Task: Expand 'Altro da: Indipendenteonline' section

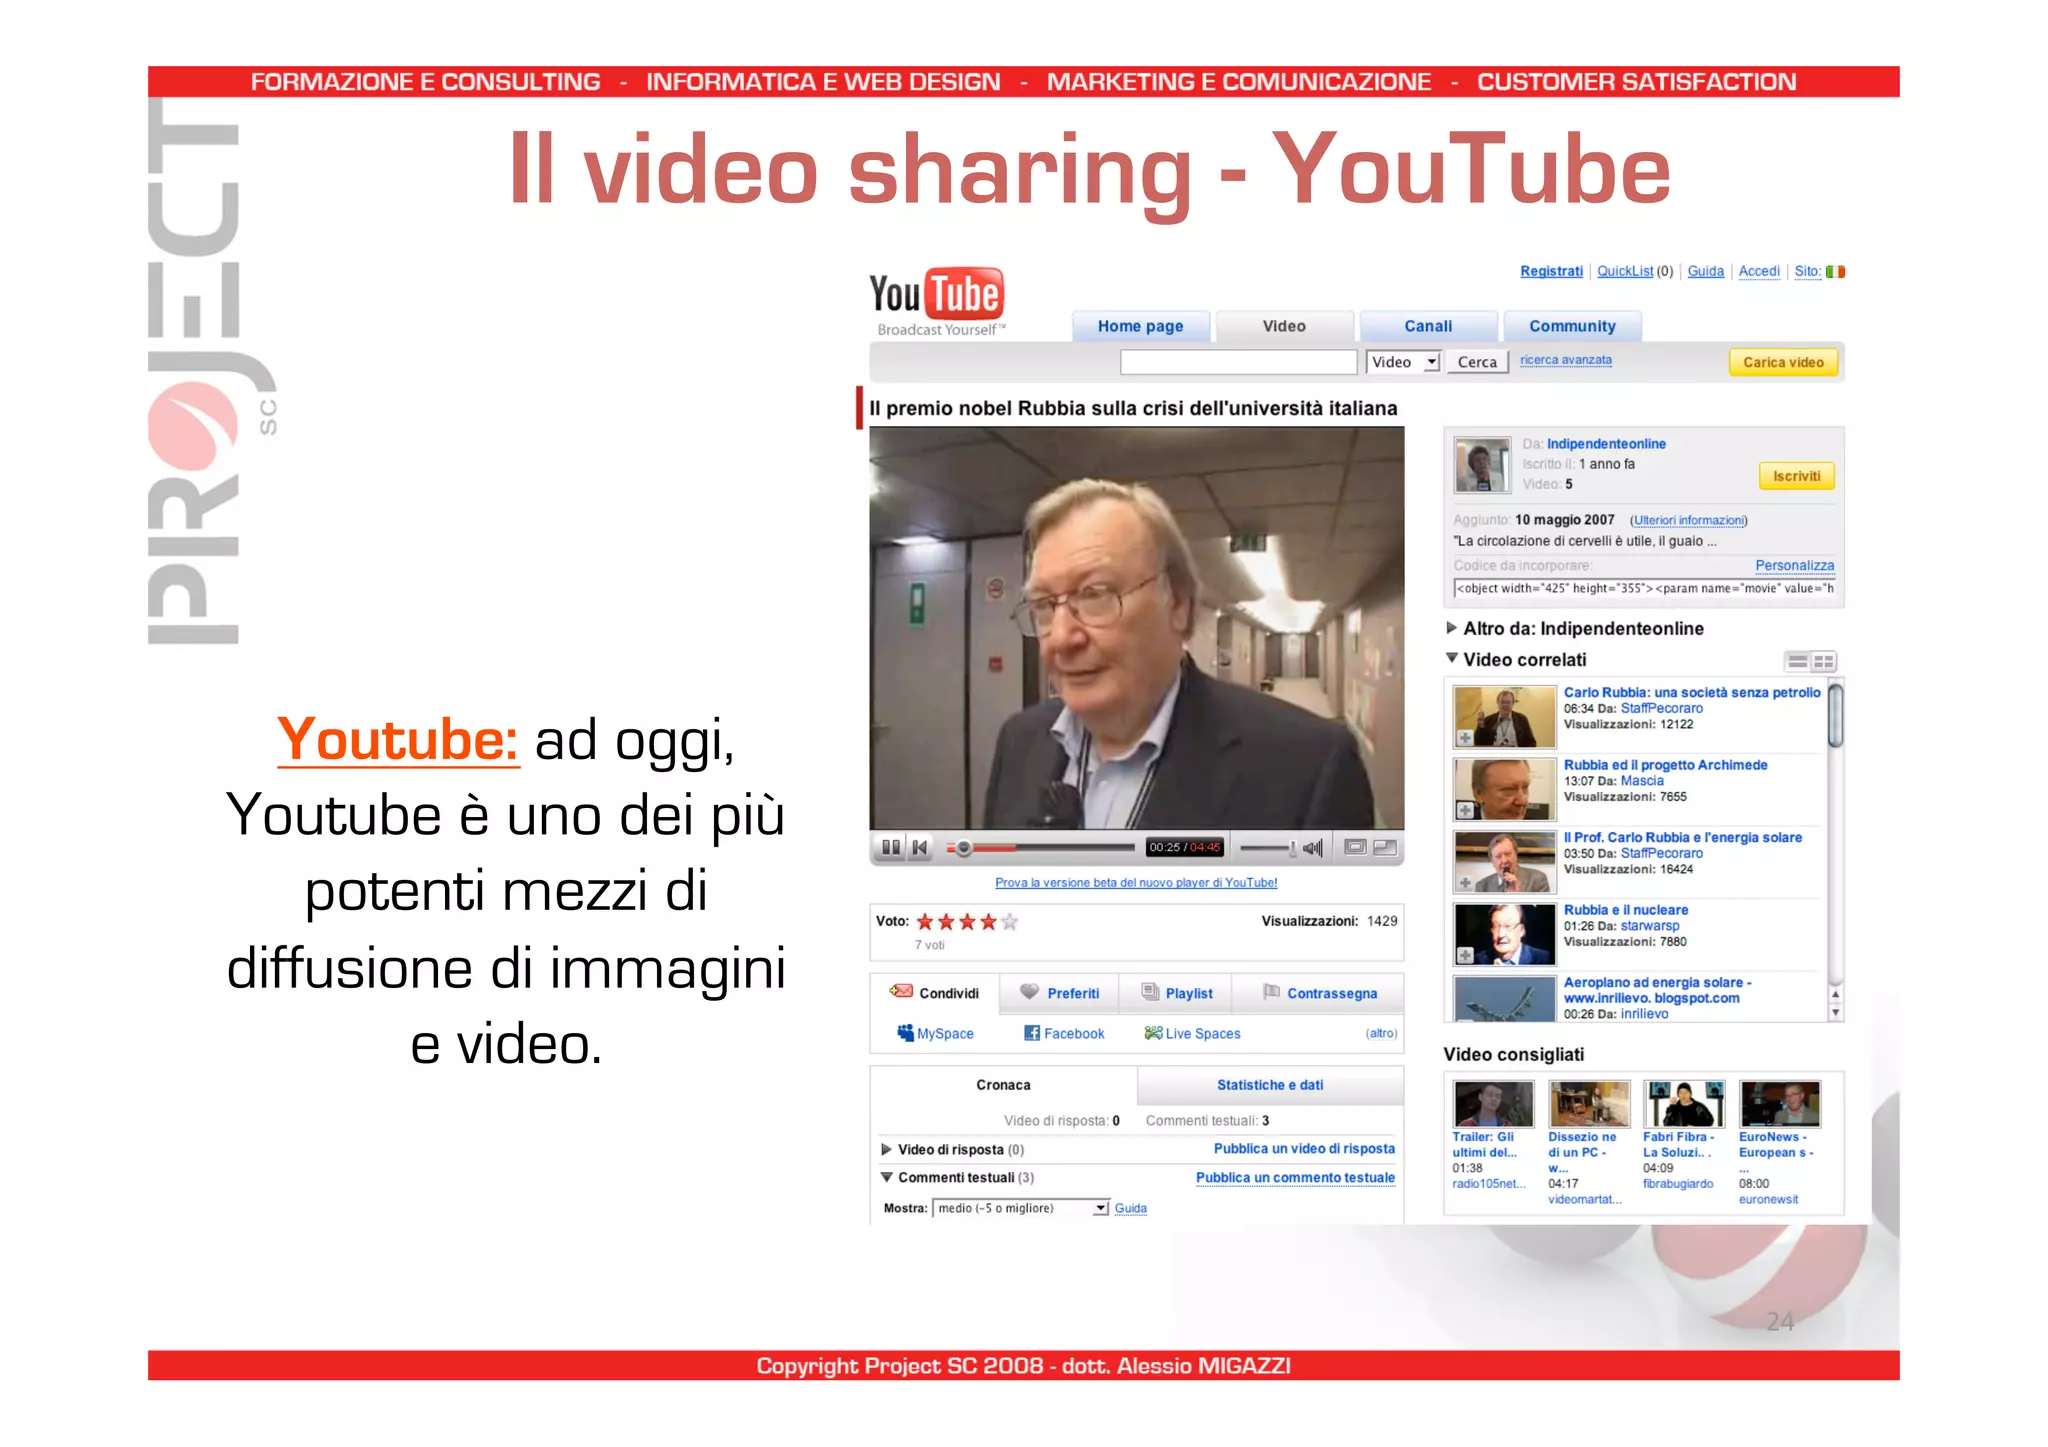Action: (x=1452, y=628)
